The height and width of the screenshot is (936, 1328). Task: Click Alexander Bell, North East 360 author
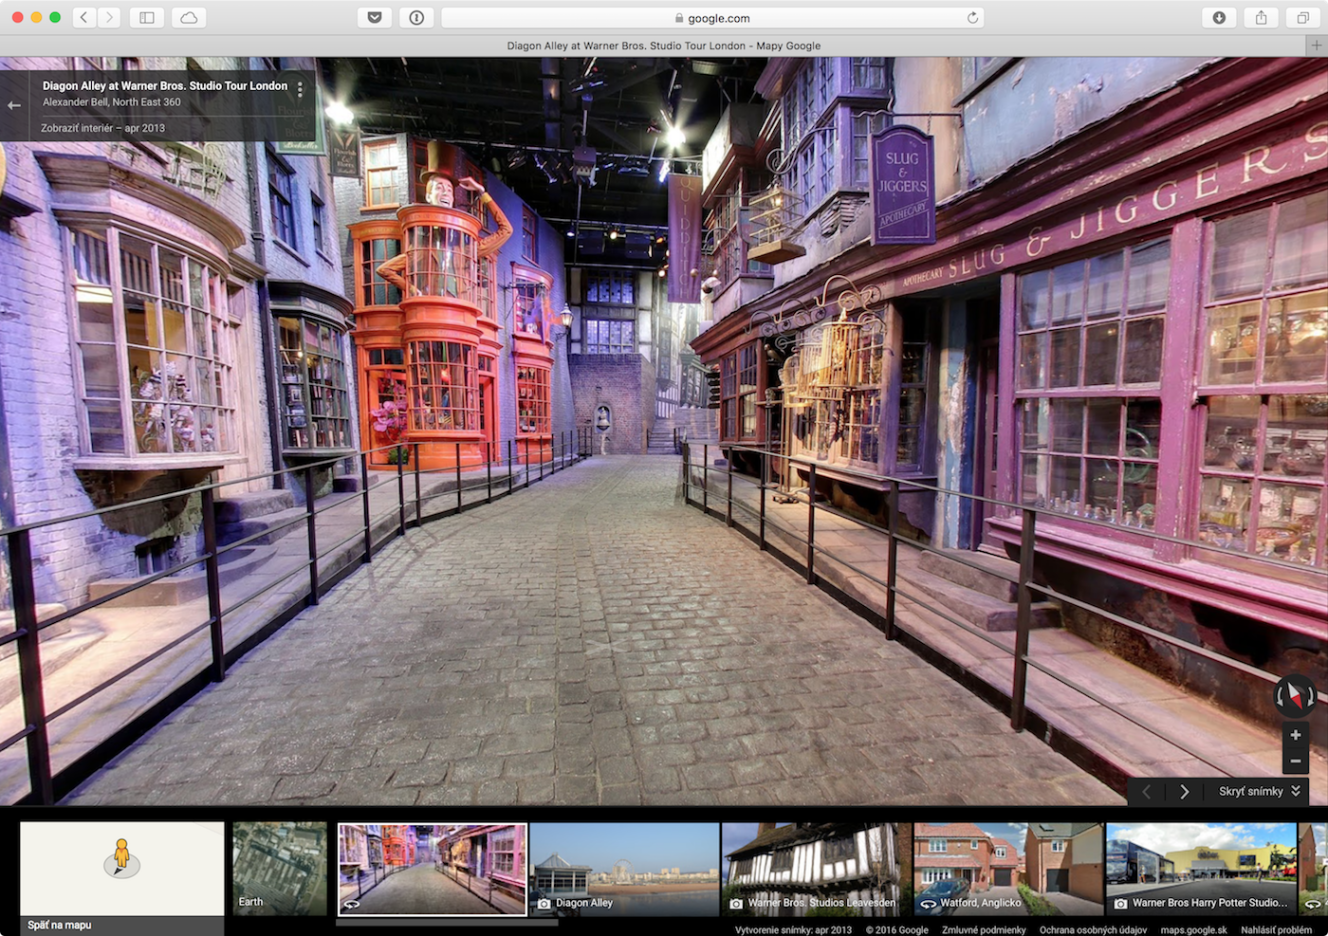tap(112, 102)
